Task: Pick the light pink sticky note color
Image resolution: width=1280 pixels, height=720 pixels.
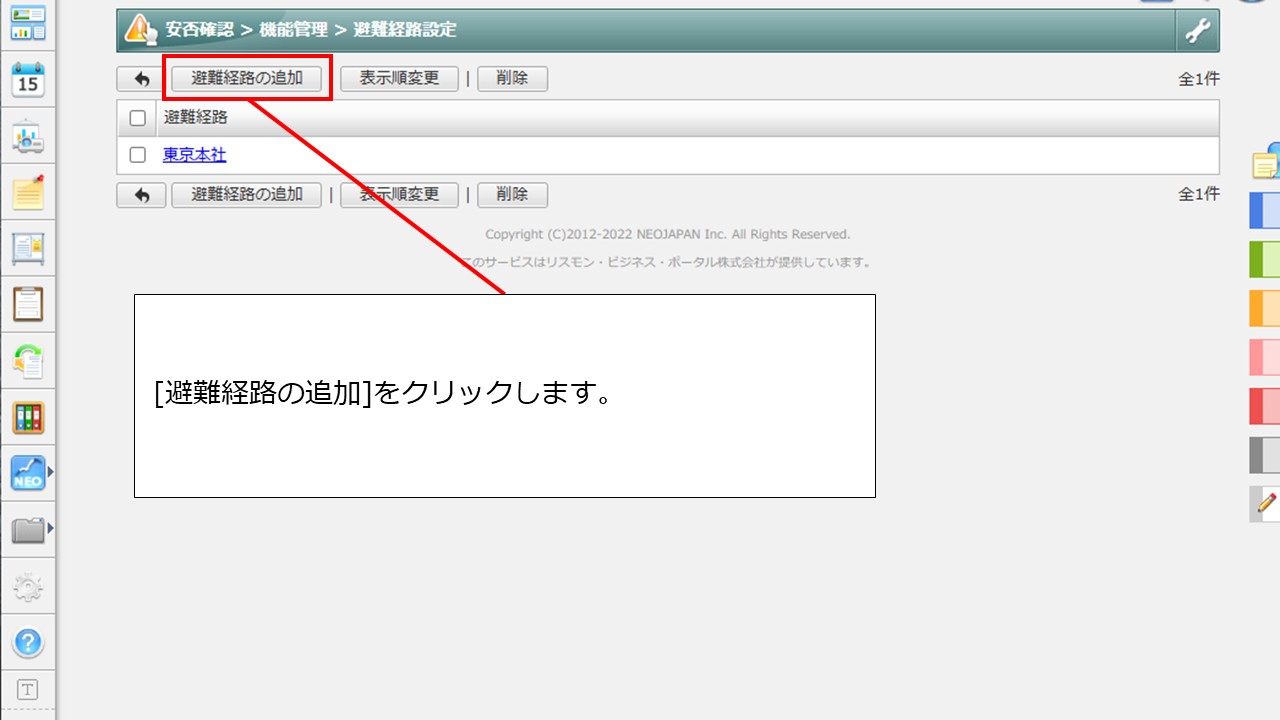Action: 1265,357
